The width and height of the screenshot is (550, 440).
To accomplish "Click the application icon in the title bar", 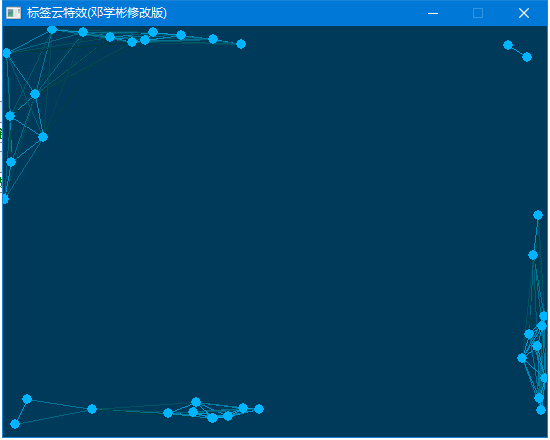I will (x=13, y=13).
